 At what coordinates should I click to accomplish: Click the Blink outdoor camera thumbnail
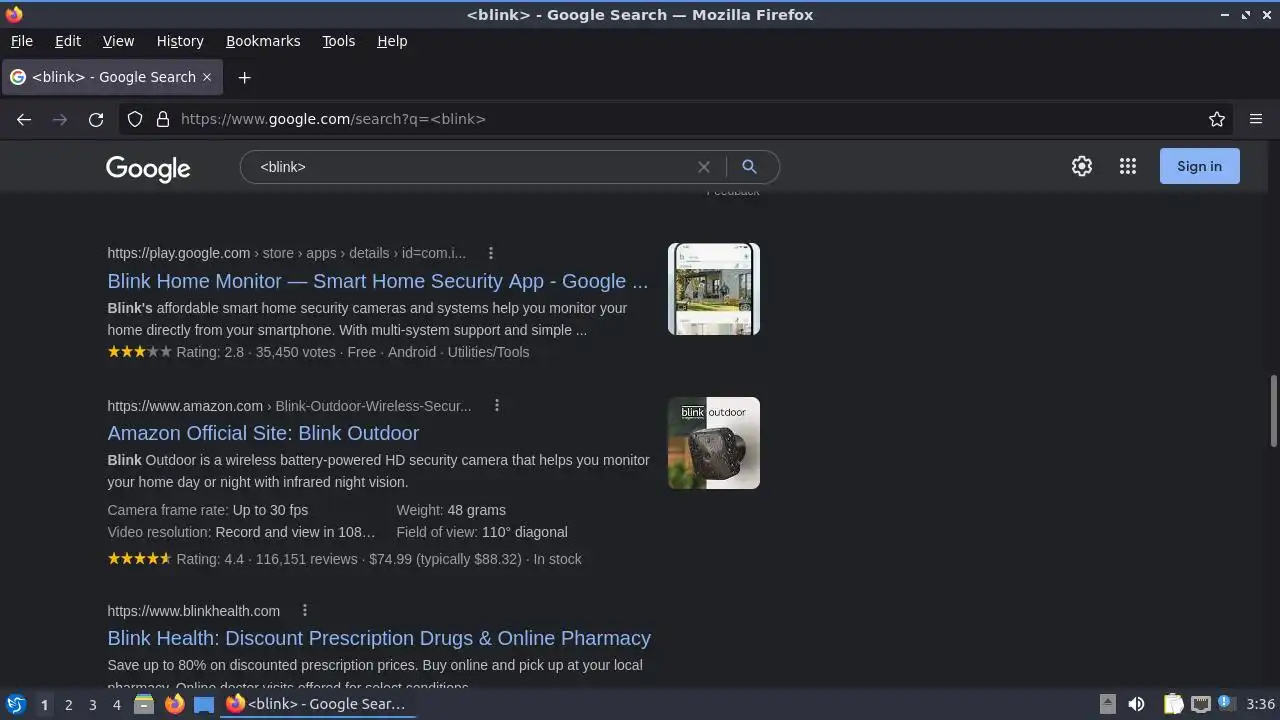pos(714,443)
